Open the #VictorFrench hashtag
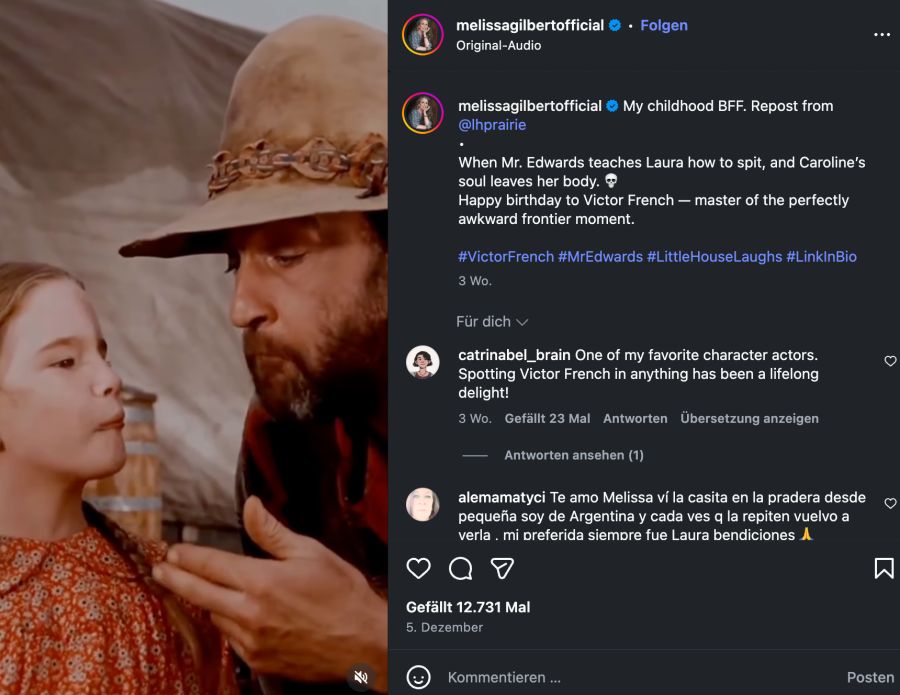This screenshot has height=695, width=900. tap(506, 257)
